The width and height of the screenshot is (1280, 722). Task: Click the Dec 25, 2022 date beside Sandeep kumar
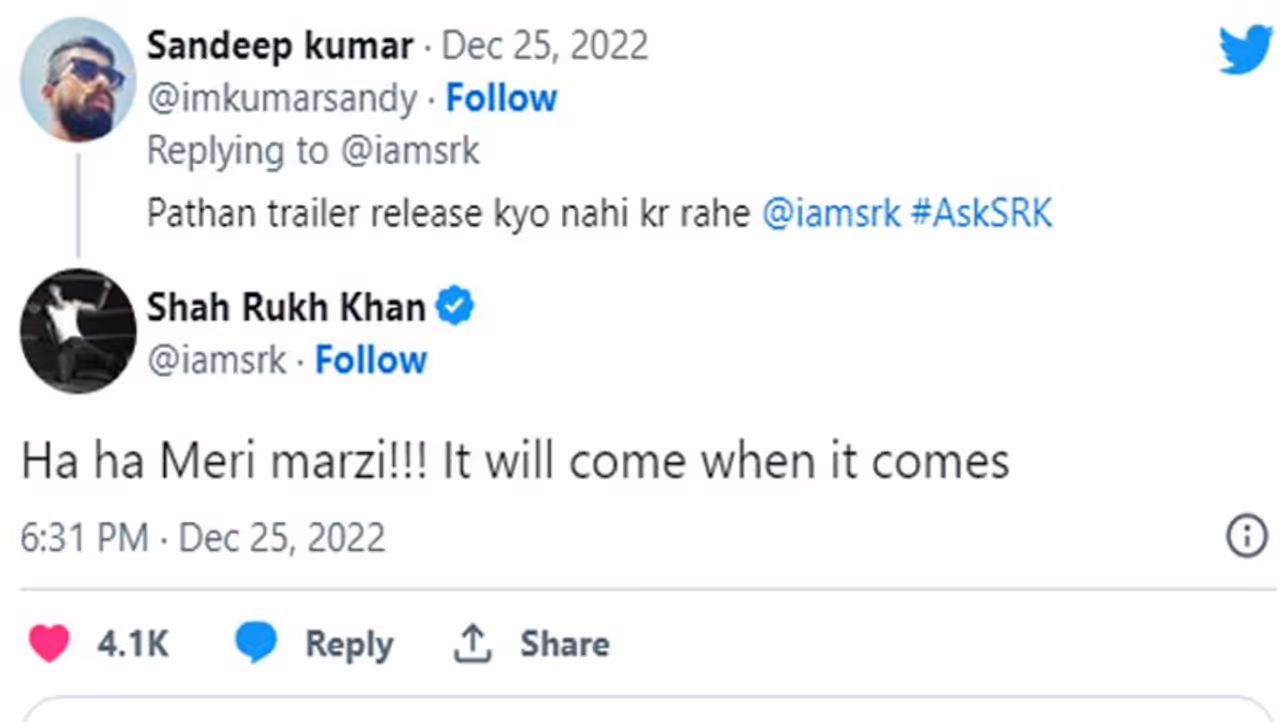tap(545, 46)
